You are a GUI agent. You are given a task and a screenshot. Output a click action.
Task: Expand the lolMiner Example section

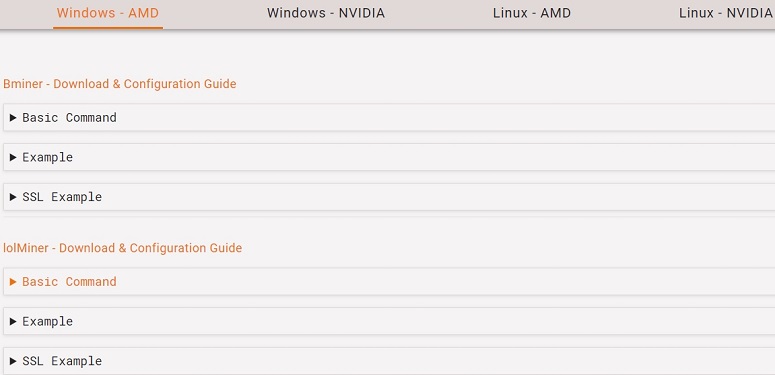point(389,321)
